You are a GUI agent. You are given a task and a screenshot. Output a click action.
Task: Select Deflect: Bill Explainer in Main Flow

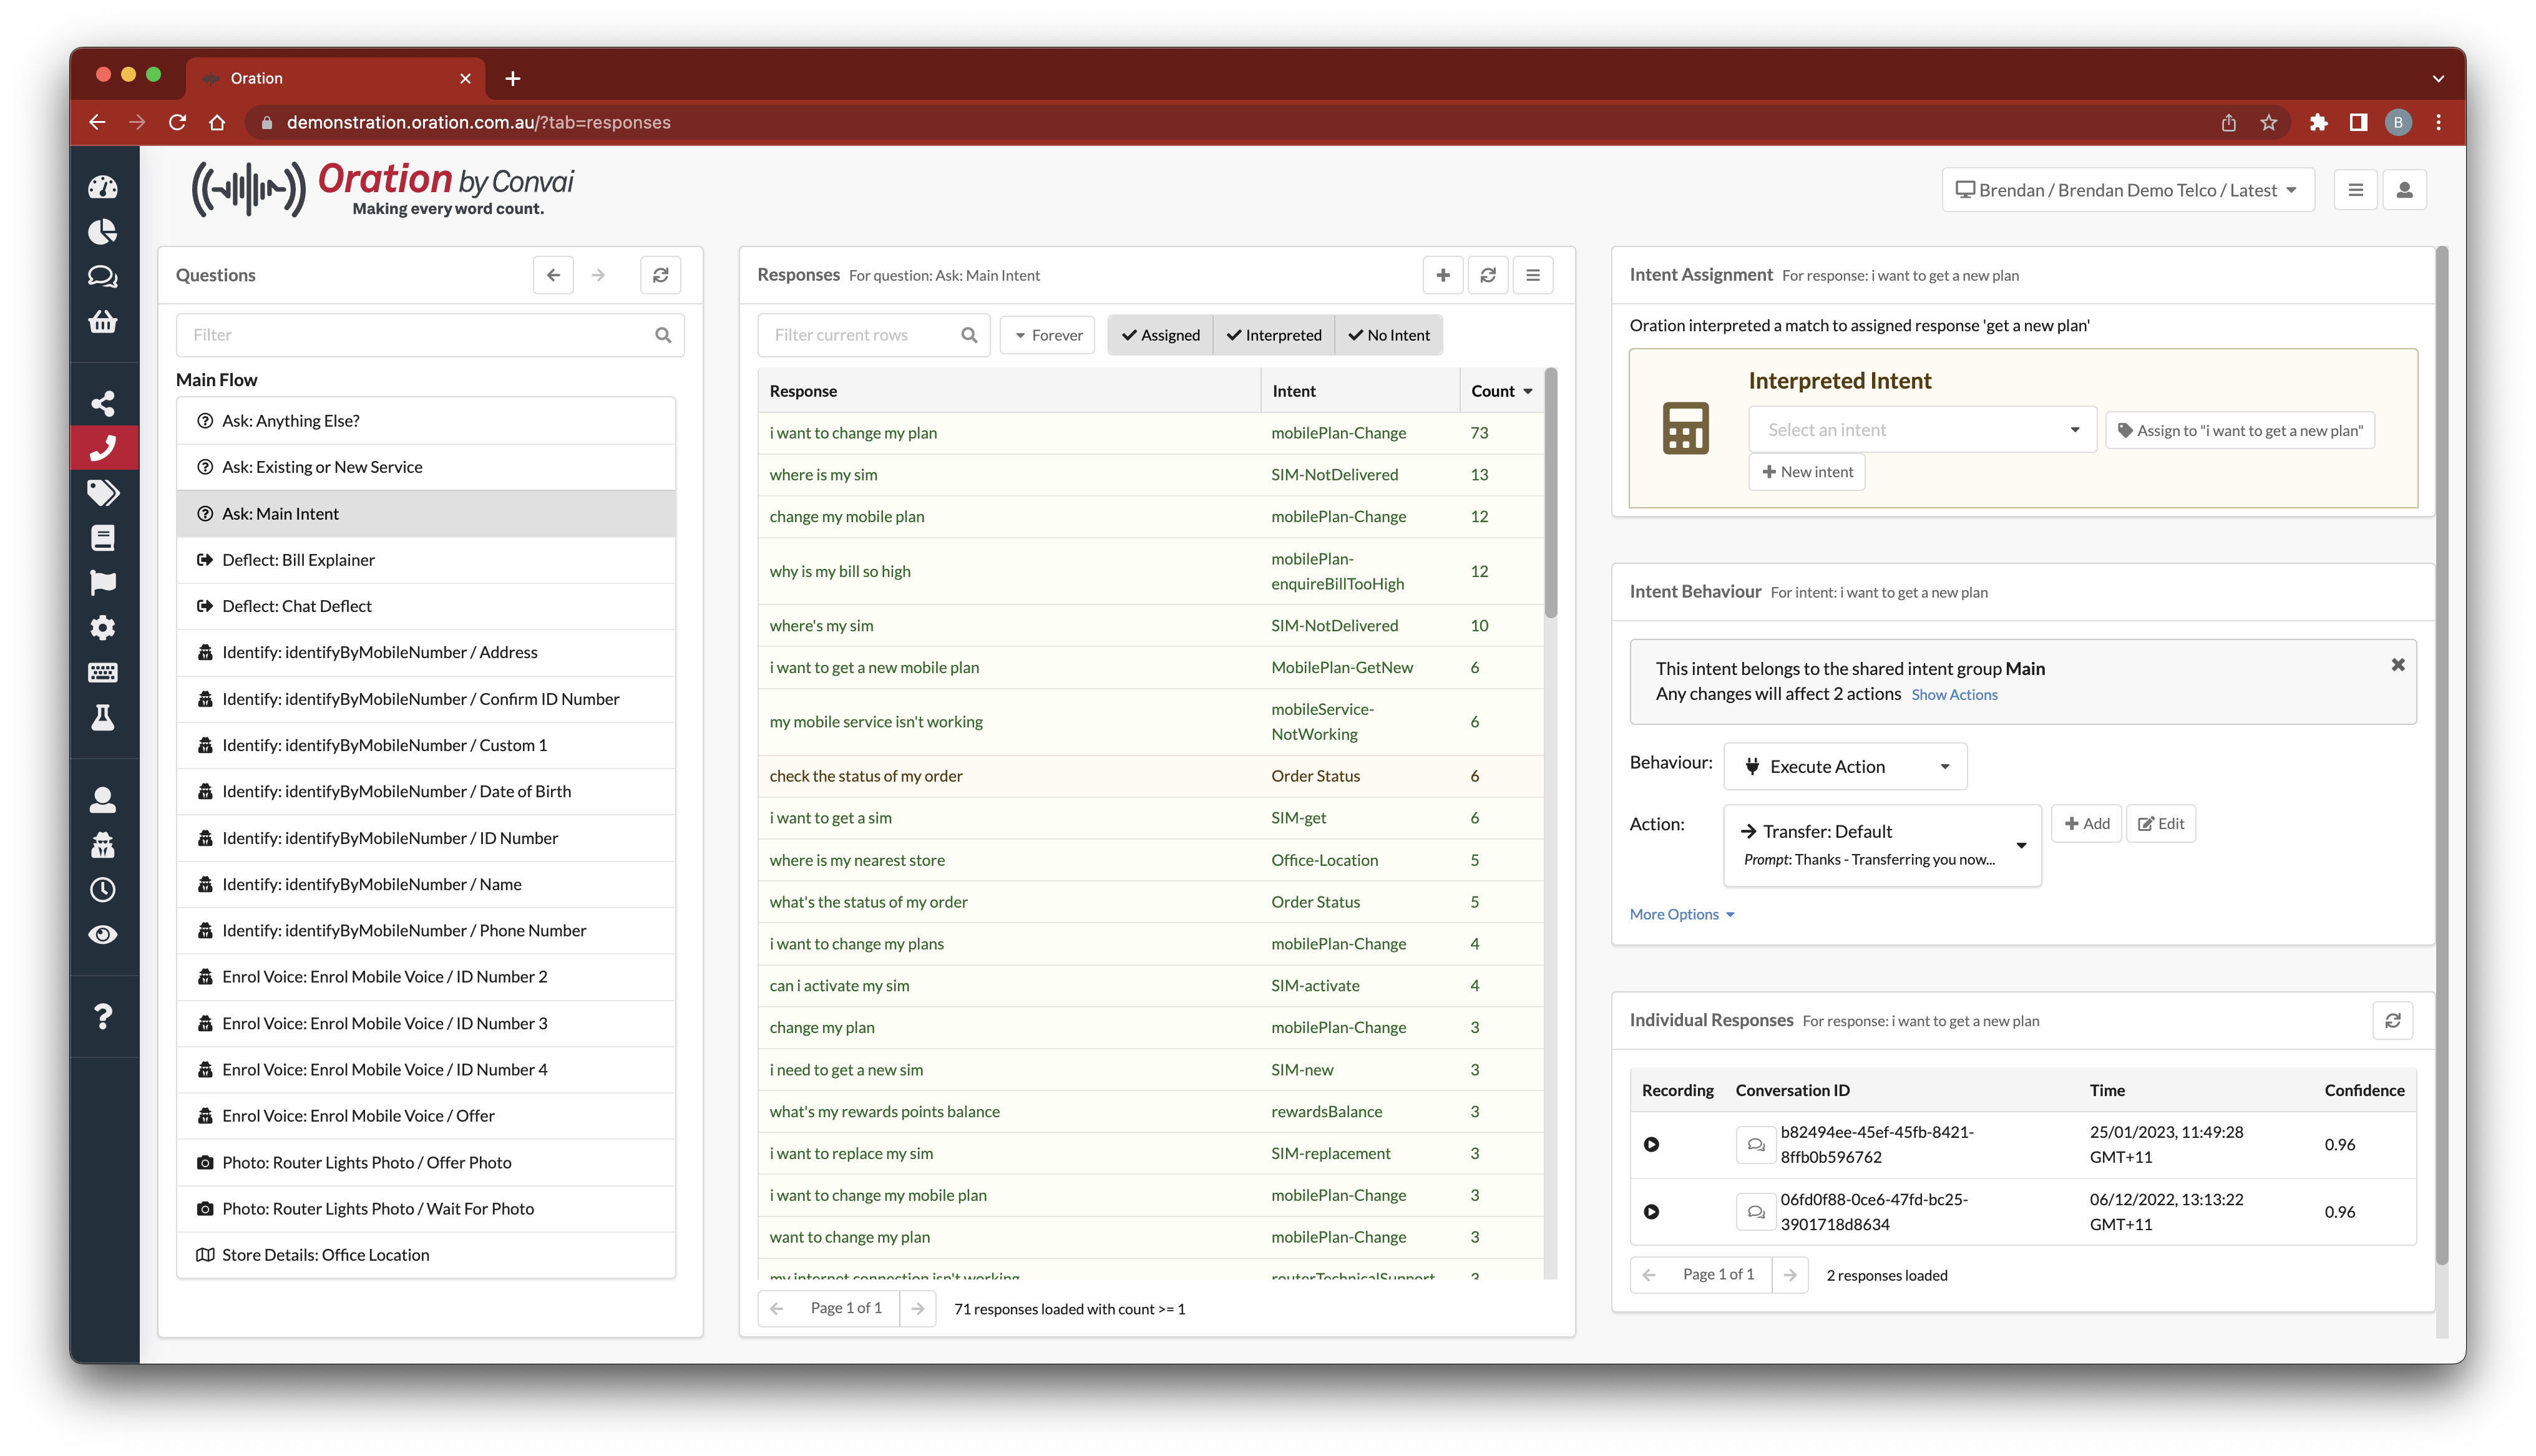click(x=298, y=560)
